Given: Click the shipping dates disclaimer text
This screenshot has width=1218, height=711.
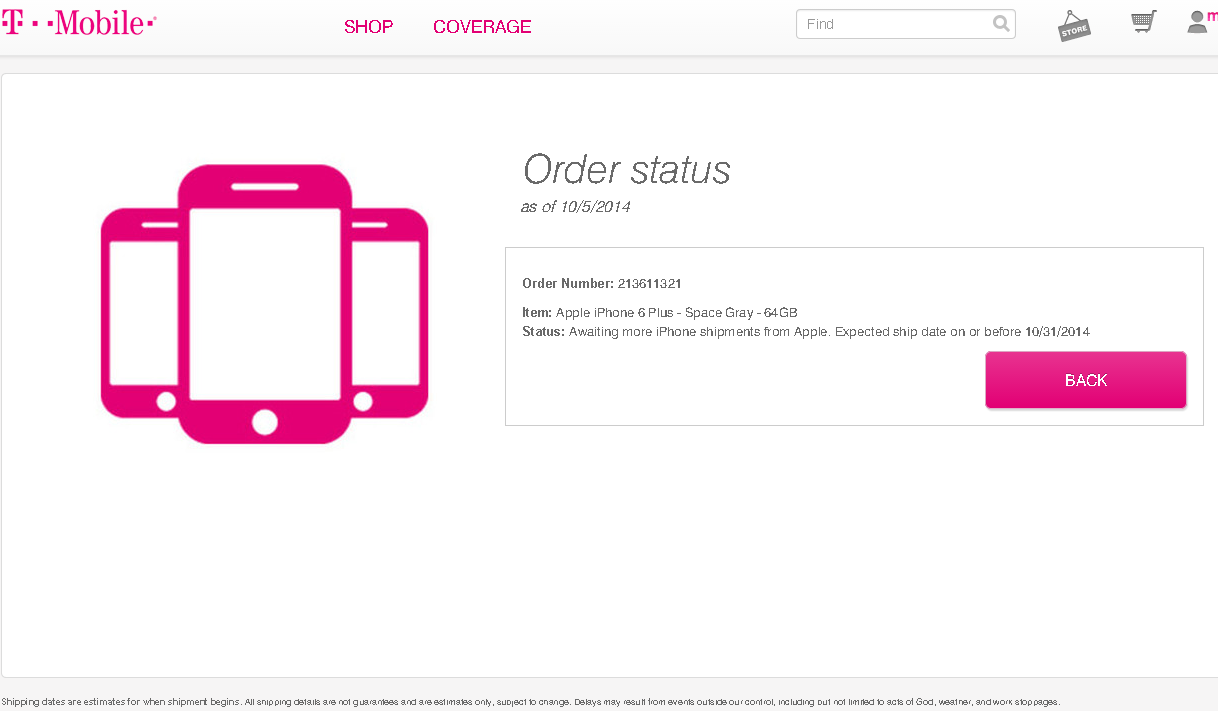Looking at the screenshot, I should point(531,702).
